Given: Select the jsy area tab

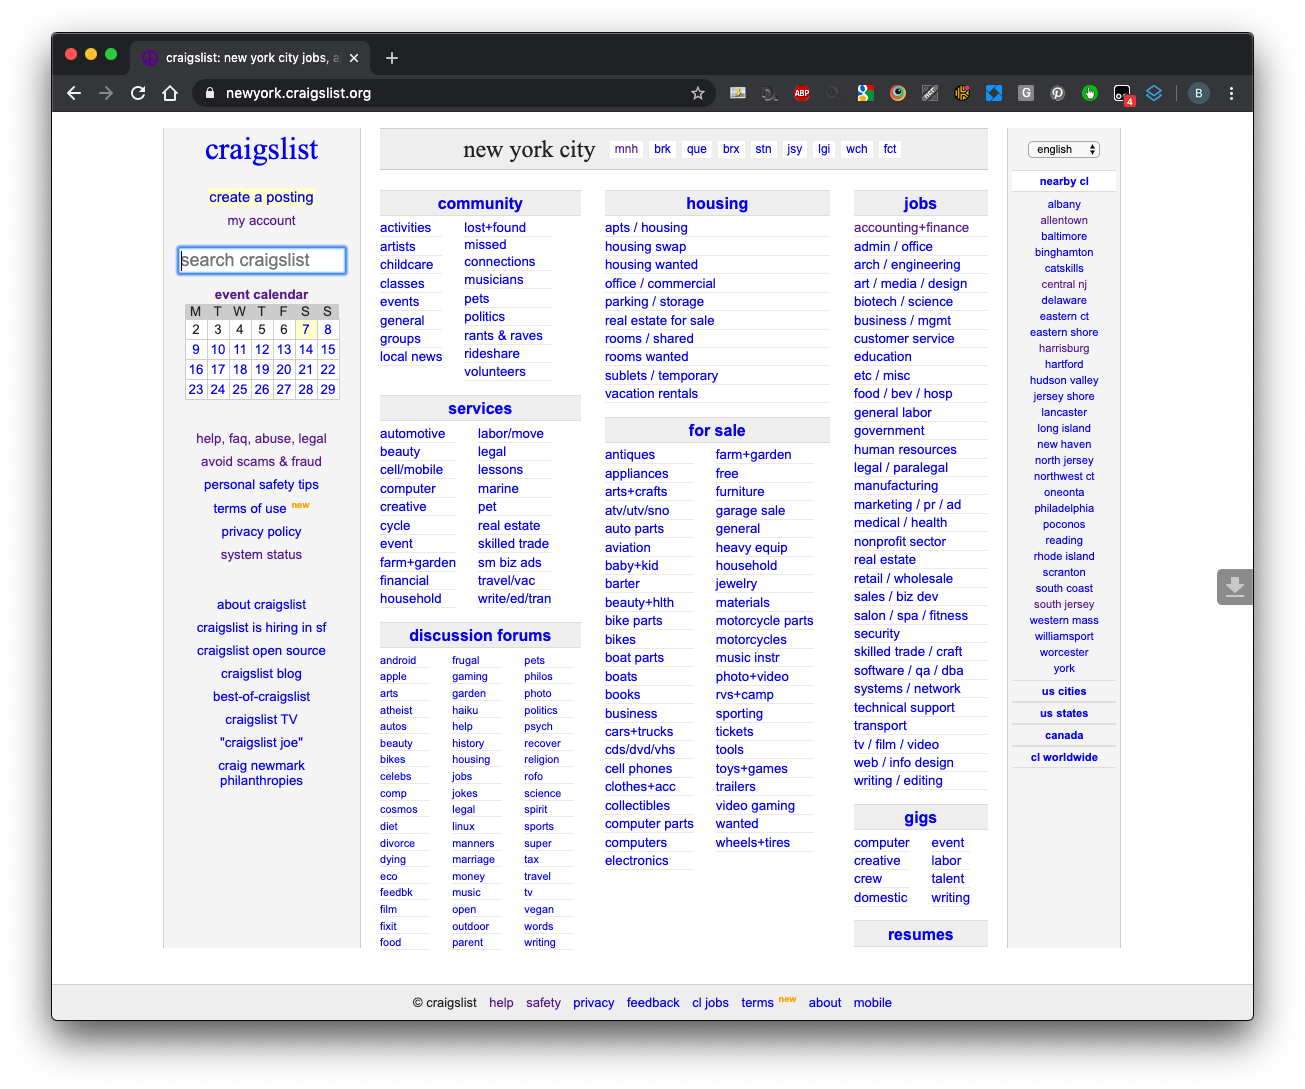Looking at the screenshot, I should [x=794, y=149].
